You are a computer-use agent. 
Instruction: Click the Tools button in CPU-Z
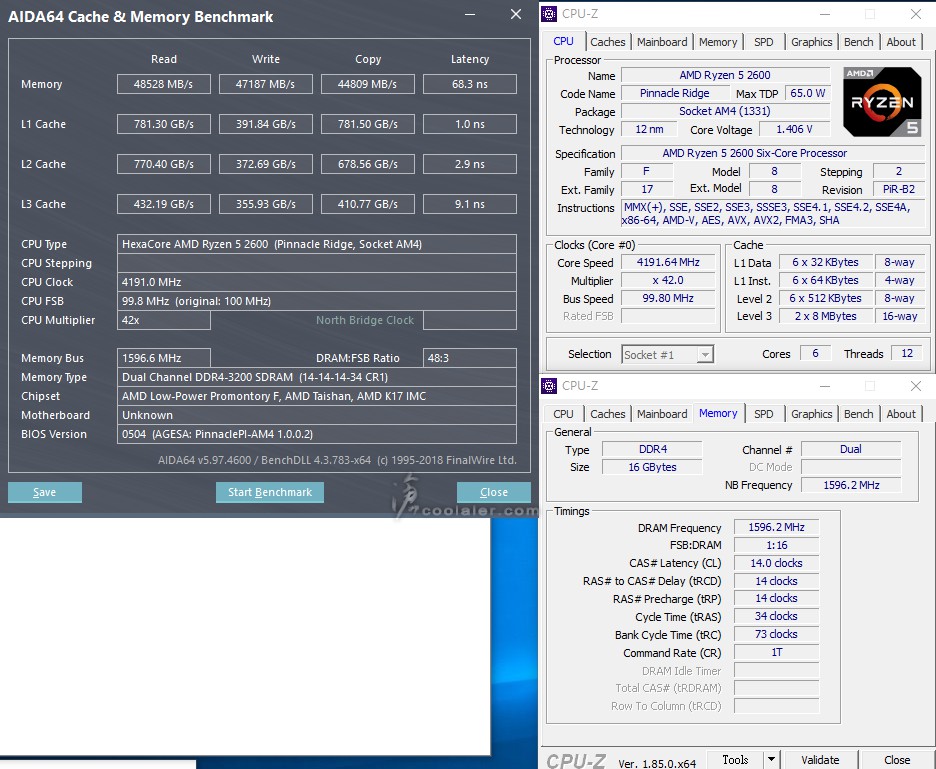(735, 759)
